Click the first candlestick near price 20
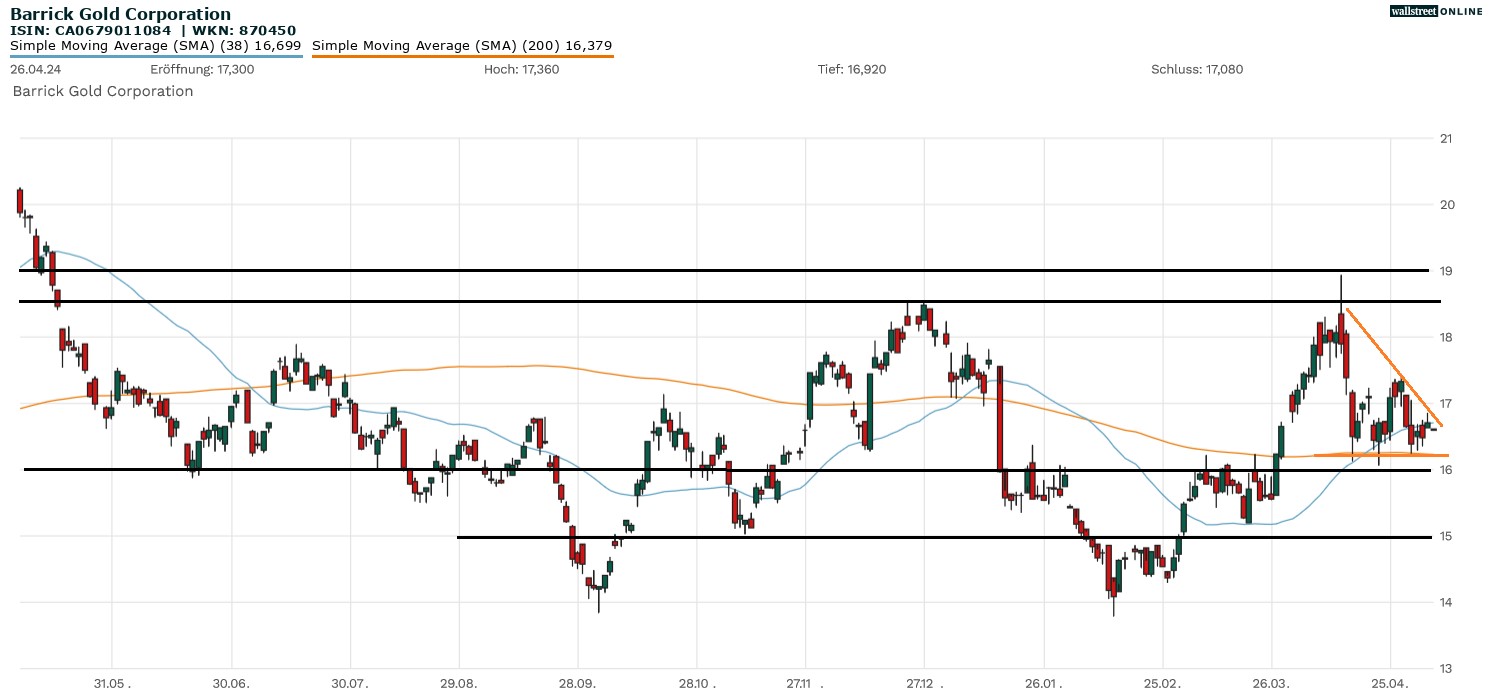1490x689 pixels. 20,200
